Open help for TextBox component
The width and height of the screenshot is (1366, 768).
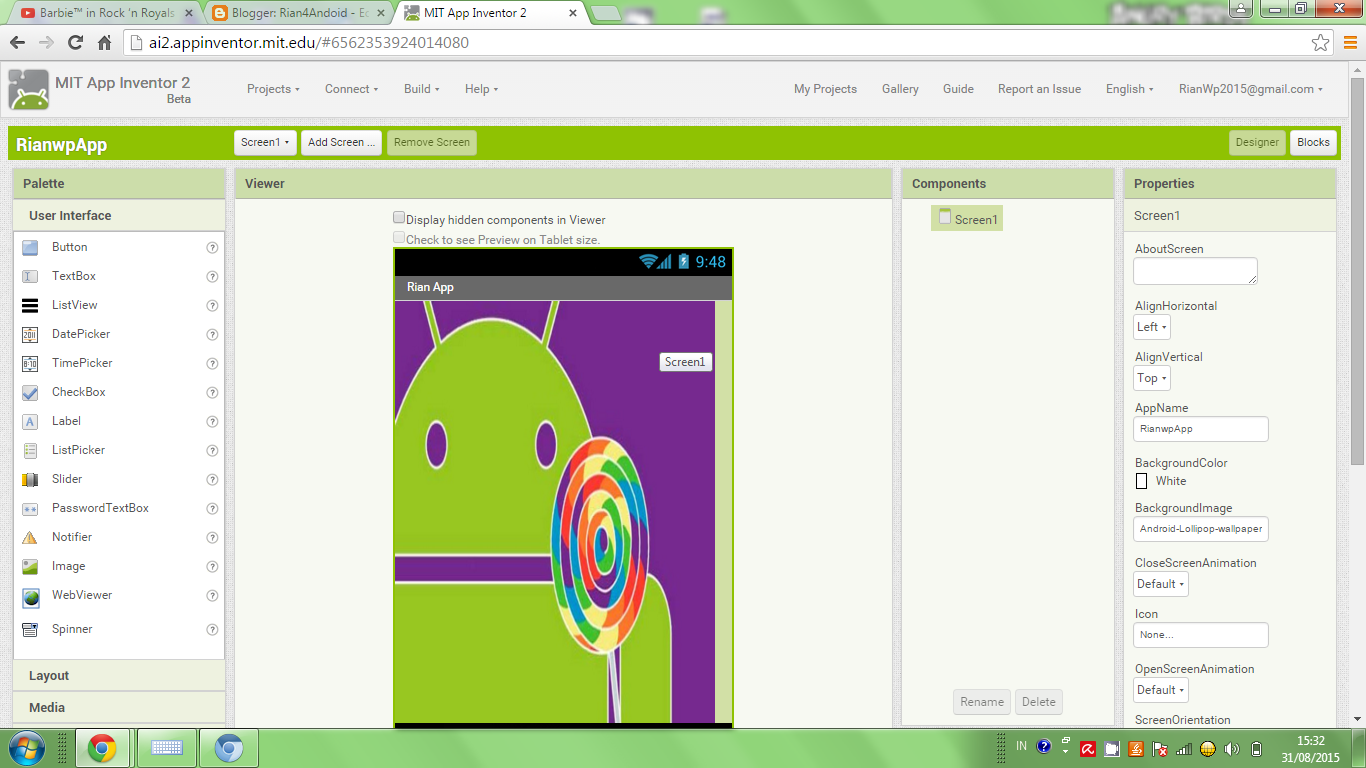click(212, 277)
